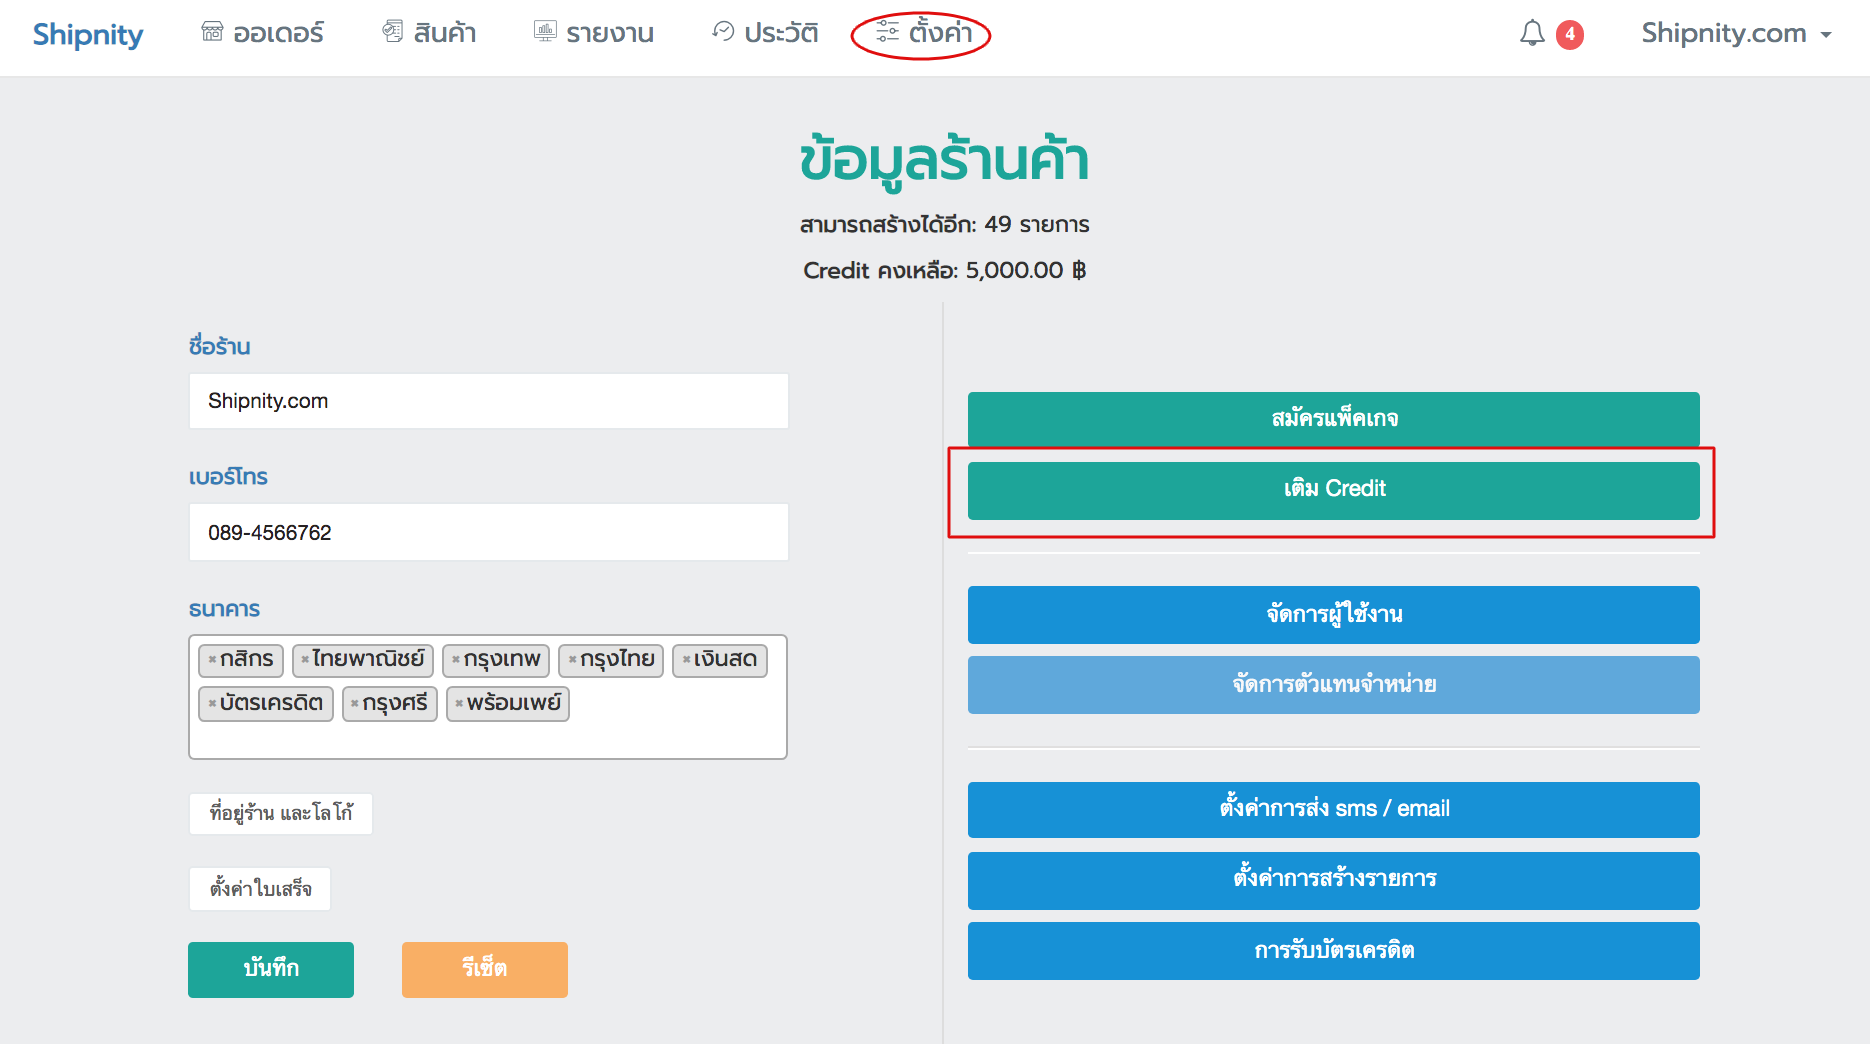Open ตั้งค่าใบเสร็จ receipt settings
This screenshot has width=1870, height=1044.
pyautogui.click(x=260, y=889)
